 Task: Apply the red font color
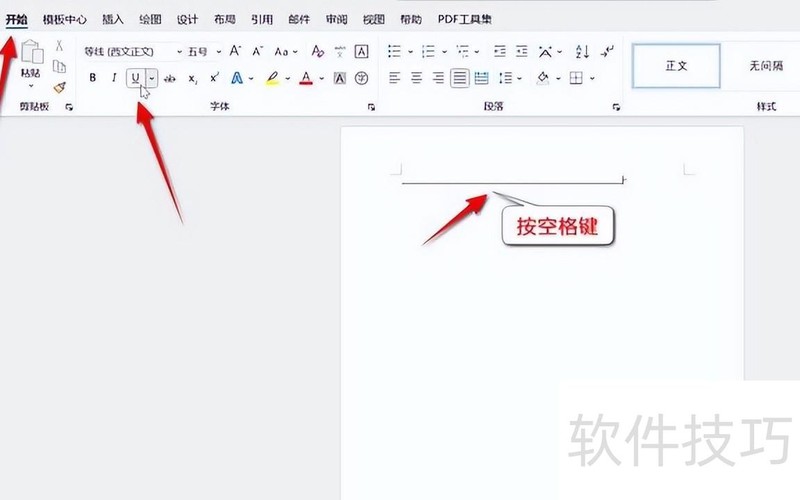pos(306,78)
